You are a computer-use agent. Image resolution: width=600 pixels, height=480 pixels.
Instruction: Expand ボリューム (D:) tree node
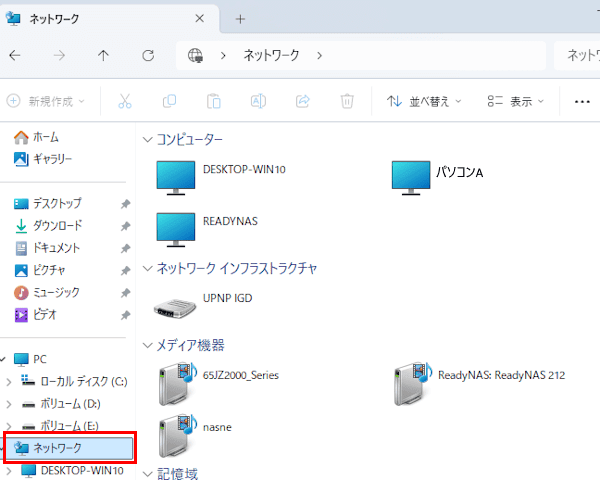[x=9, y=404]
